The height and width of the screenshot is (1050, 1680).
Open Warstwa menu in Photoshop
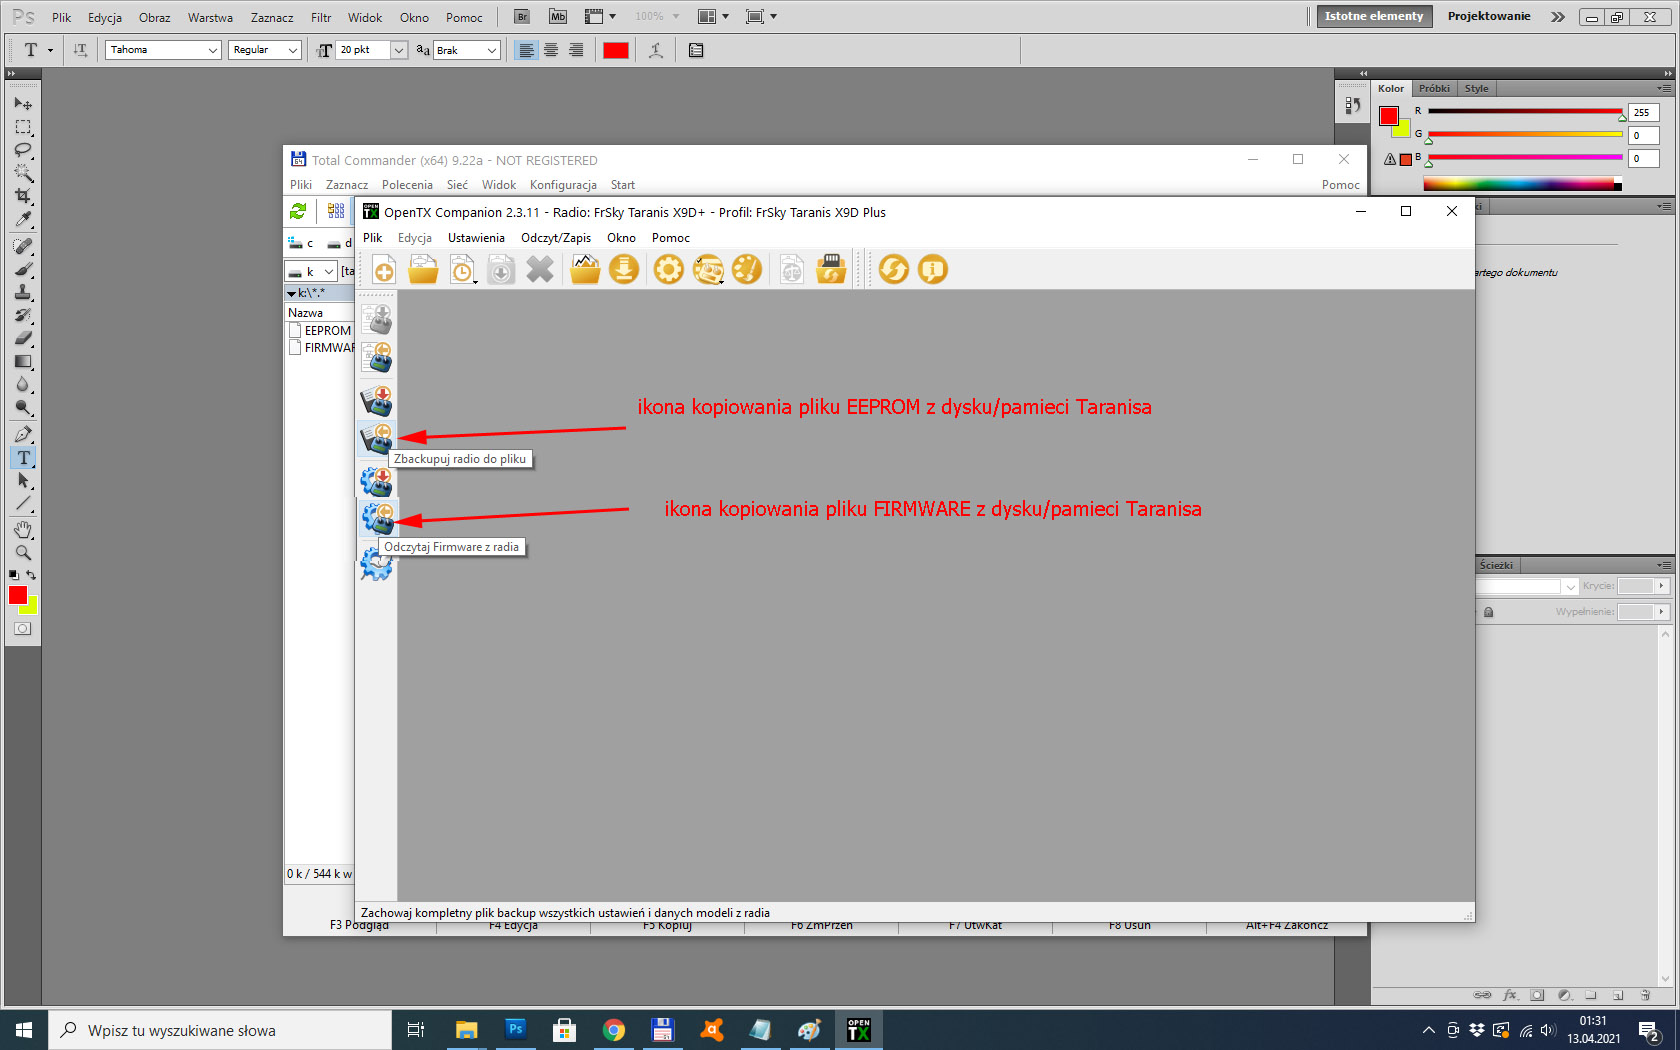tap(210, 18)
